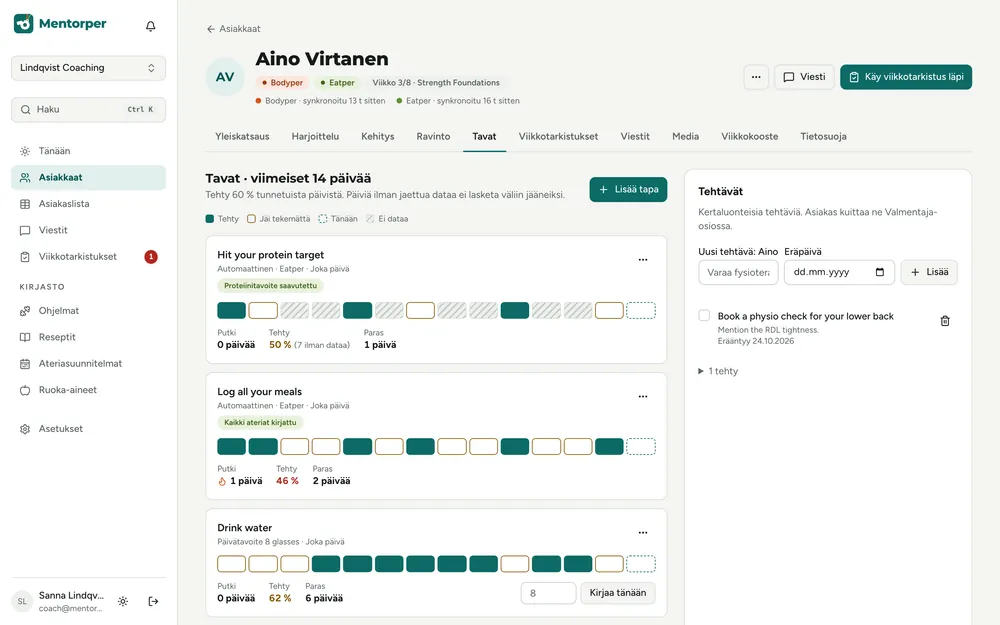Image resolution: width=1000 pixels, height=625 pixels.
Task: Go to Tänään in the sidebar
Action: pos(88,151)
